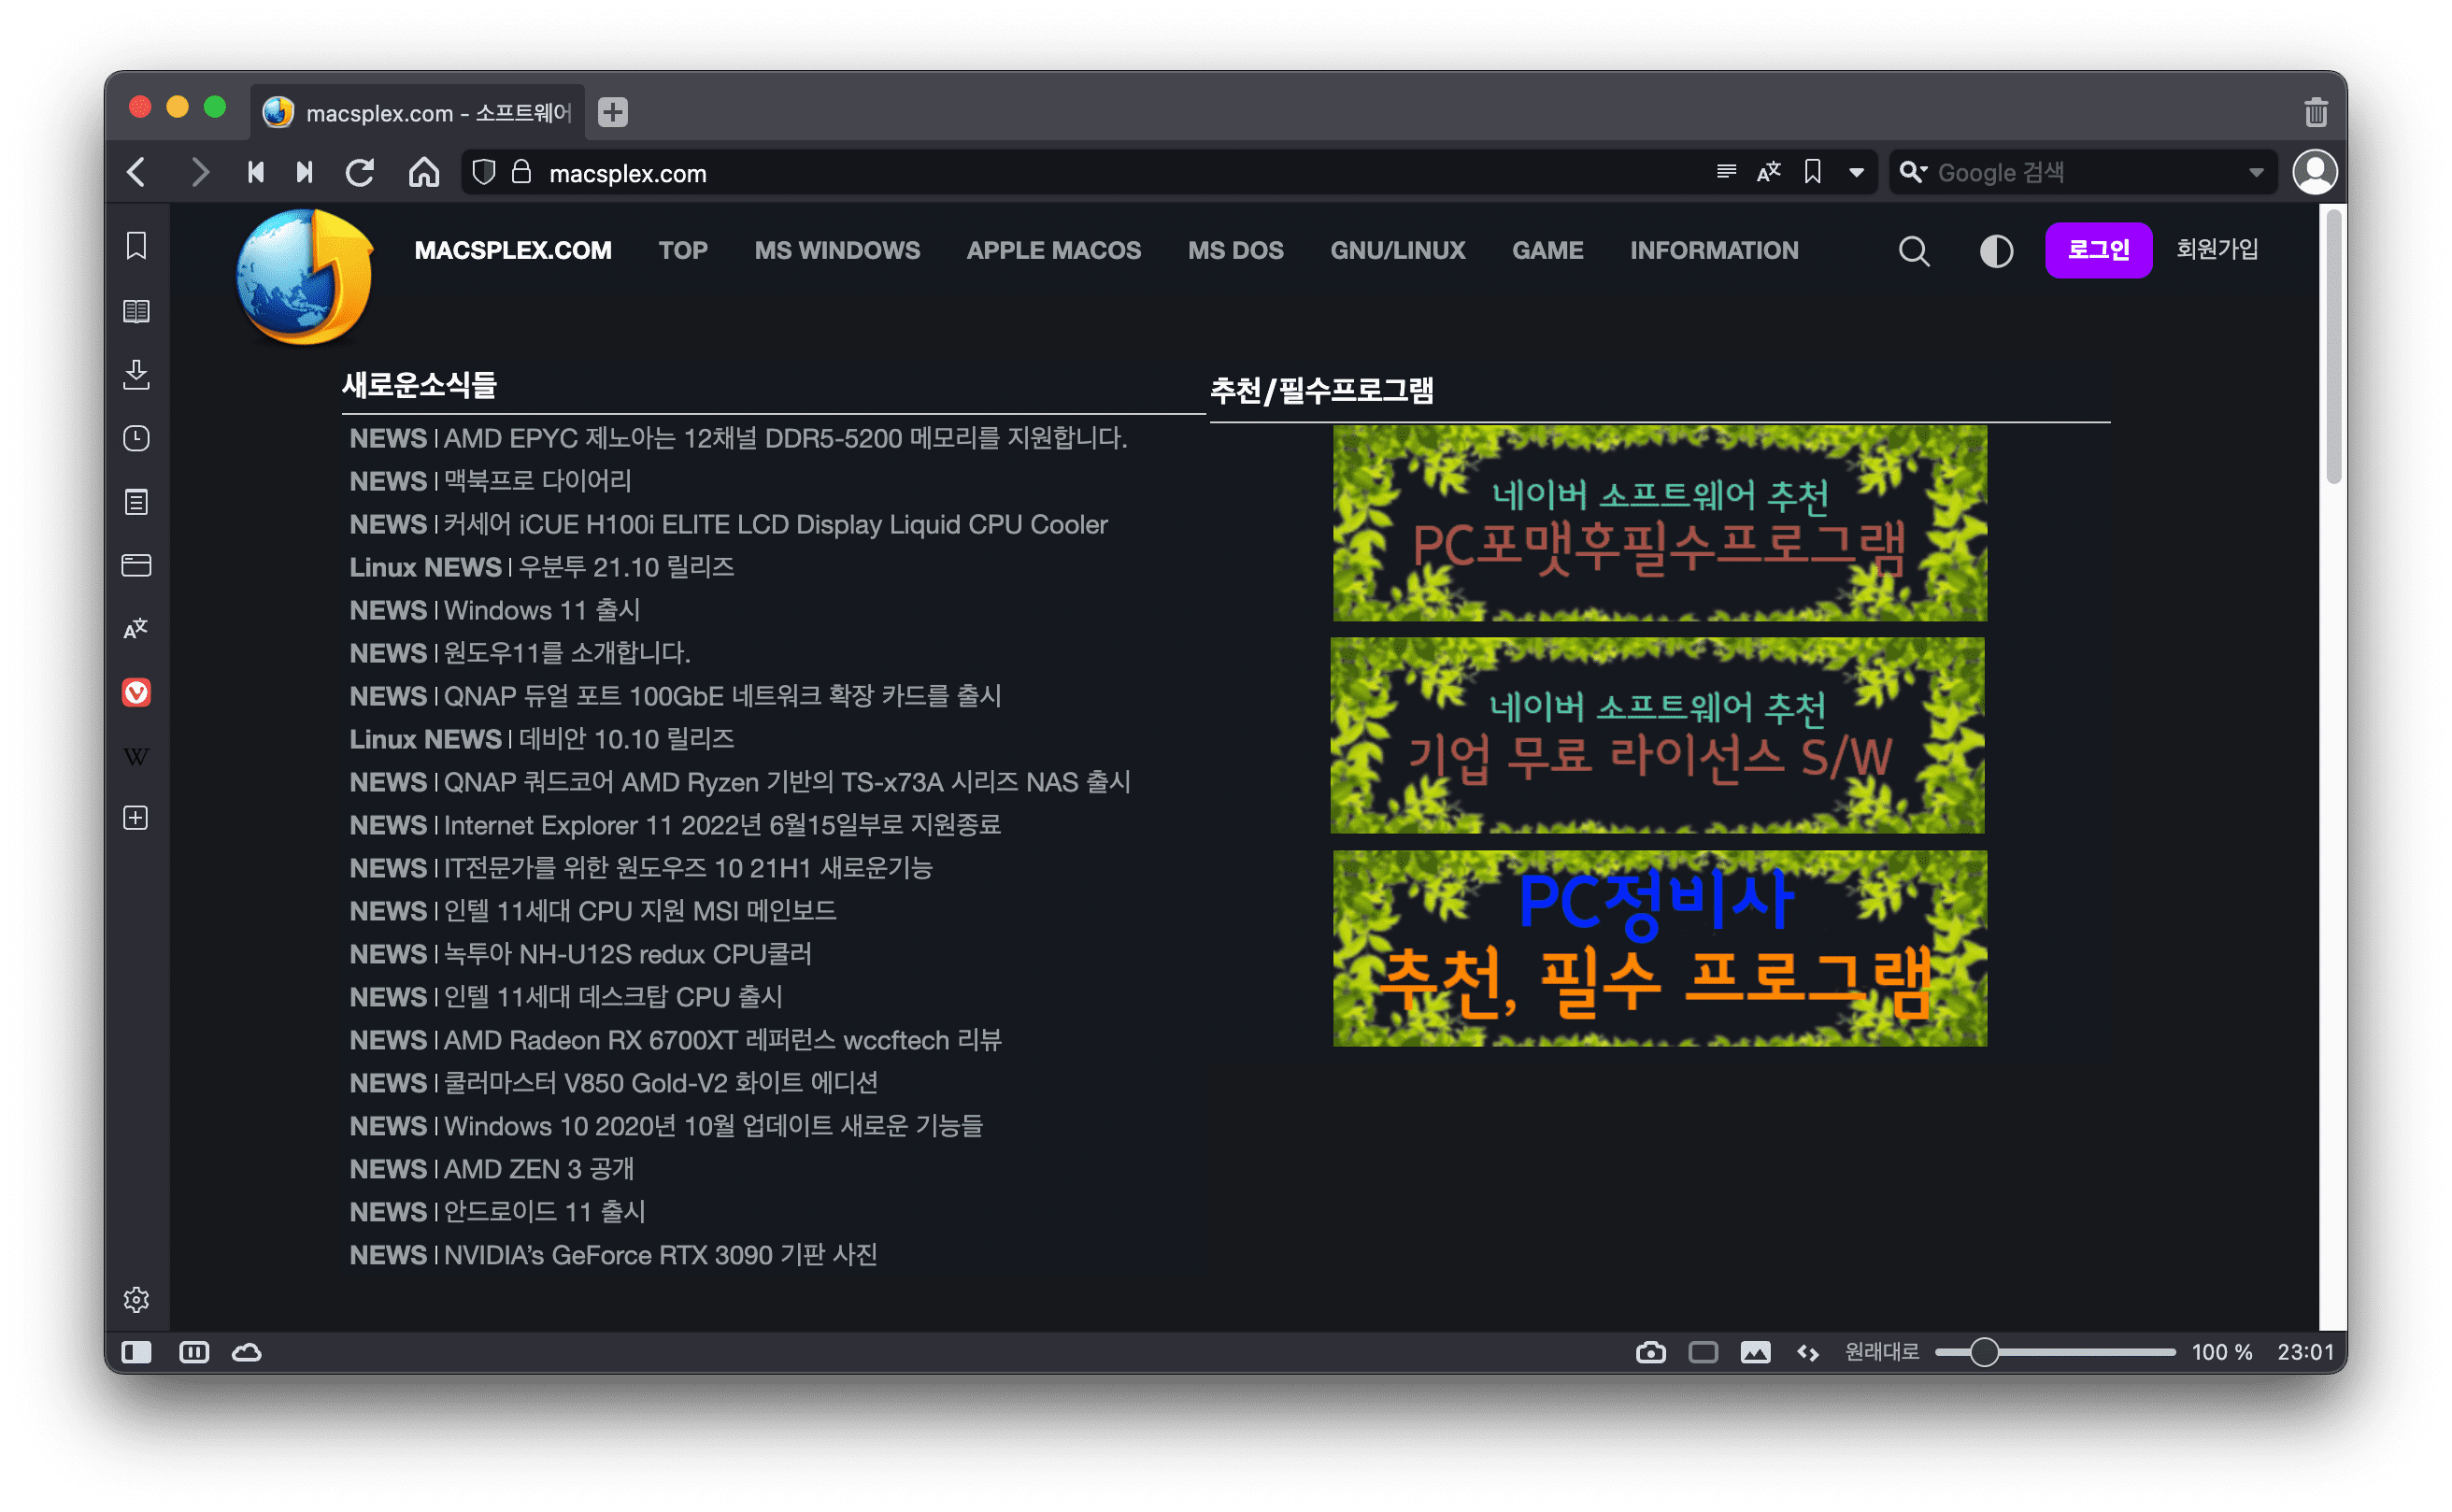
Task: Click the purple 로그인 button
Action: [x=2098, y=250]
